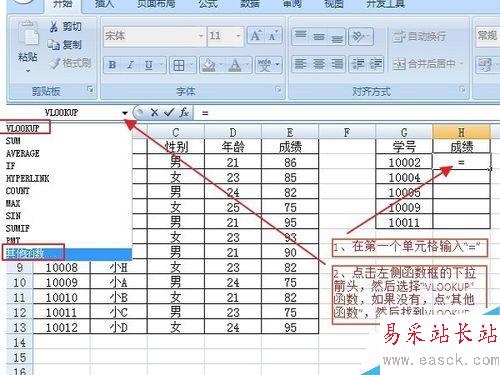Increase font size with large A
Image resolution: width=500 pixels, height=375 pixels.
256,36
